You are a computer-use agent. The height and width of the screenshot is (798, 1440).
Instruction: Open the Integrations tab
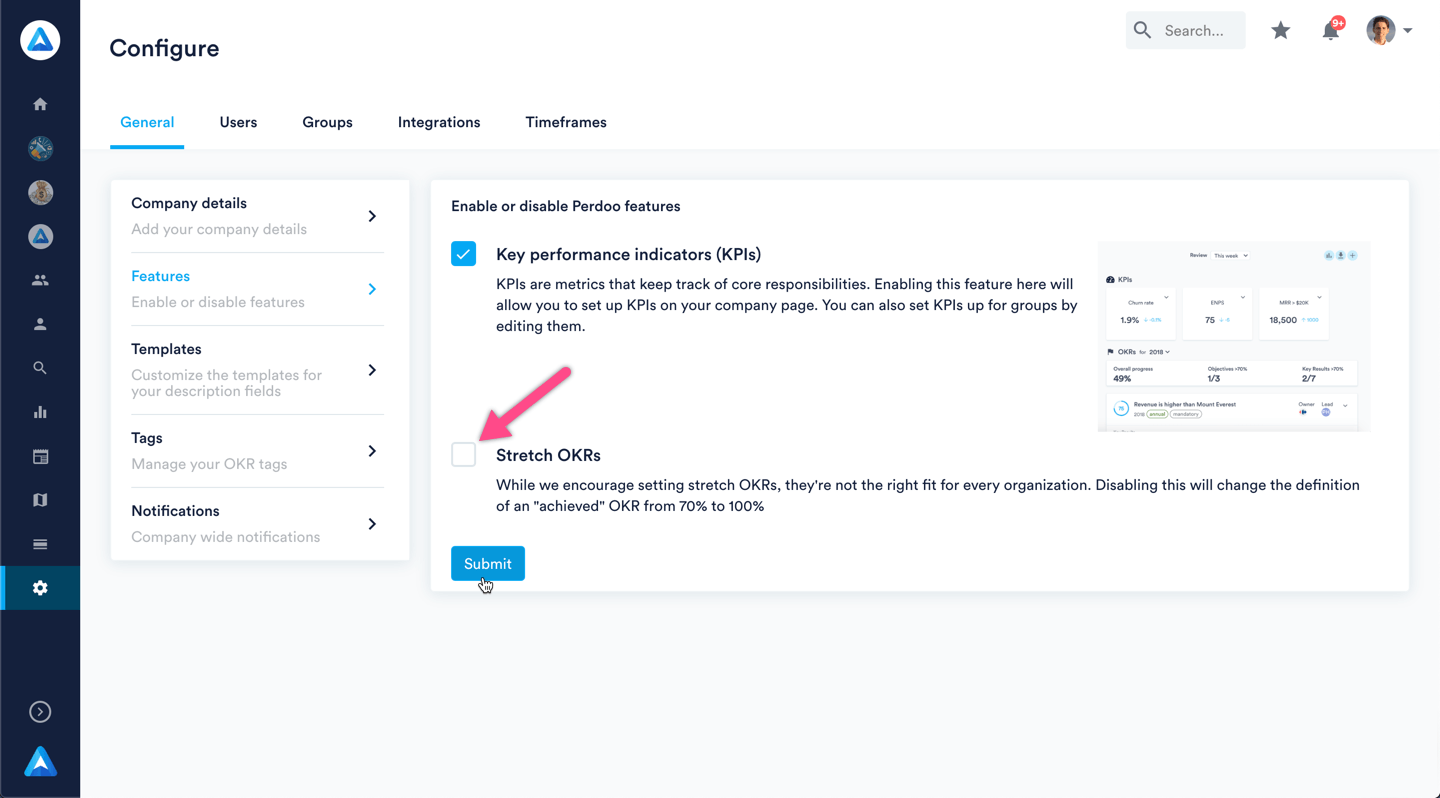click(439, 122)
